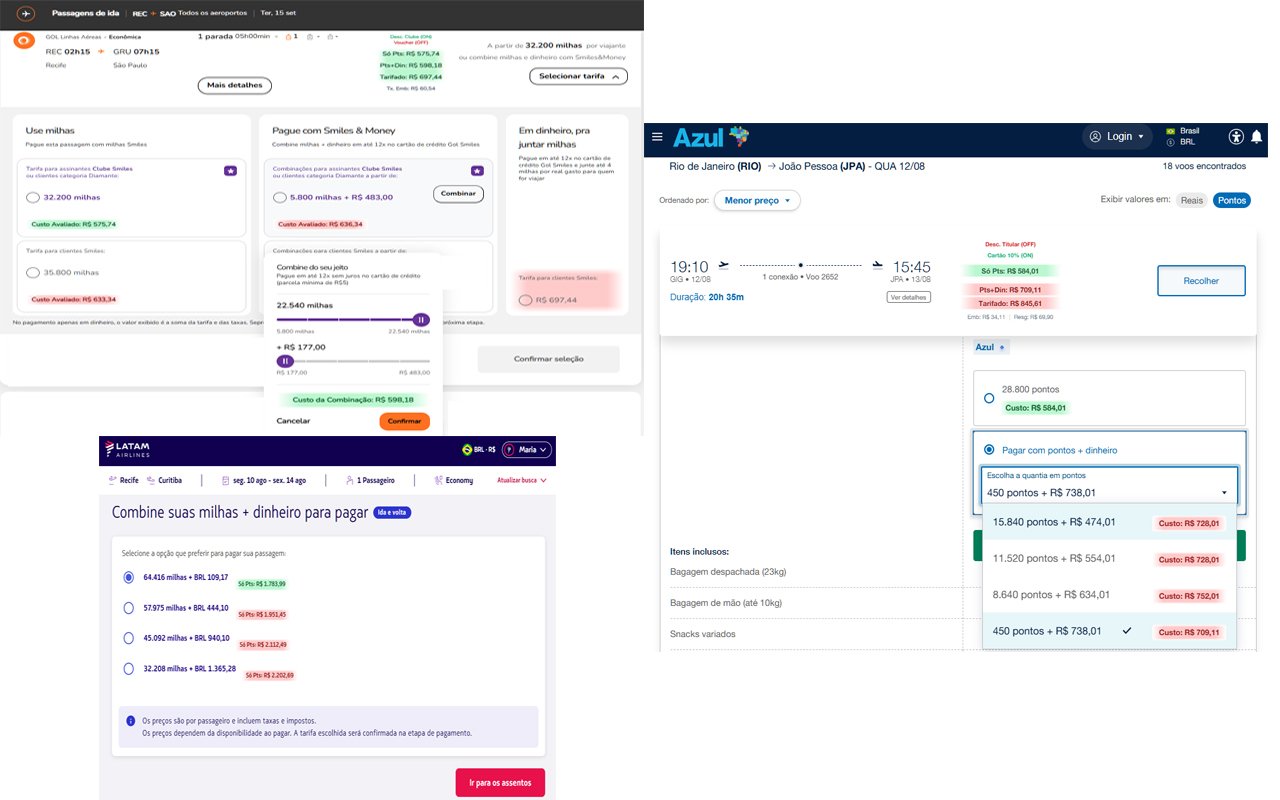Click the orange Confirmar button
The image size is (1280, 800).
pyautogui.click(x=404, y=421)
